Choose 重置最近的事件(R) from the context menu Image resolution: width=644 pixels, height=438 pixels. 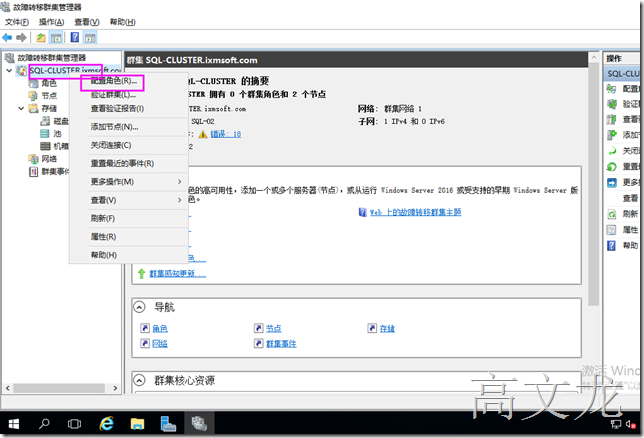[122, 164]
